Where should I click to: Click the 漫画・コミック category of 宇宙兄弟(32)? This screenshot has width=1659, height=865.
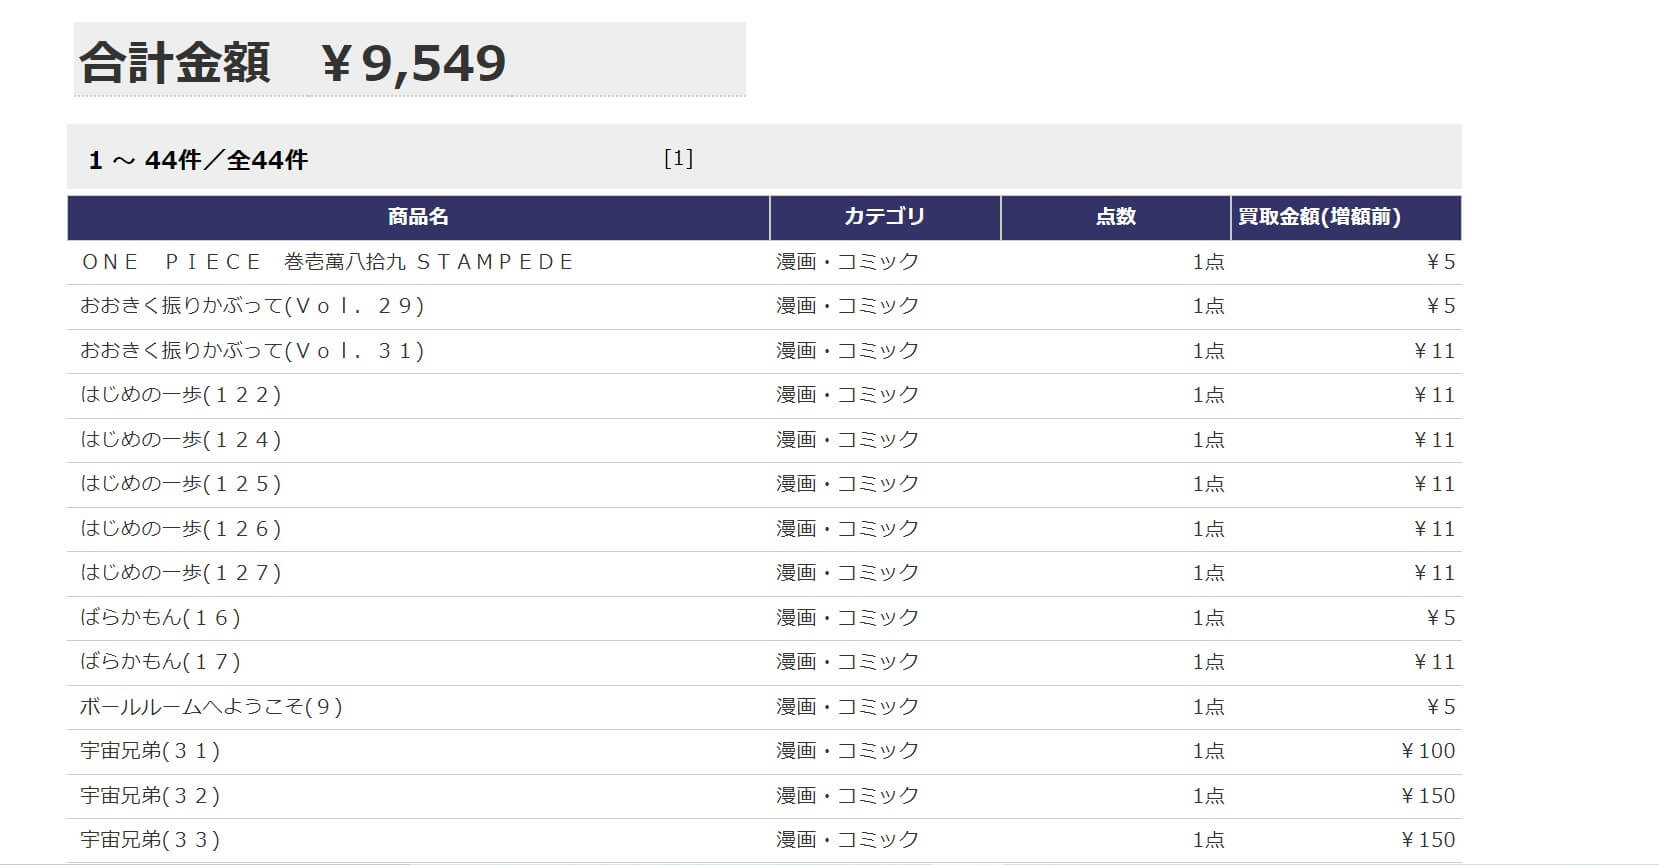click(847, 796)
